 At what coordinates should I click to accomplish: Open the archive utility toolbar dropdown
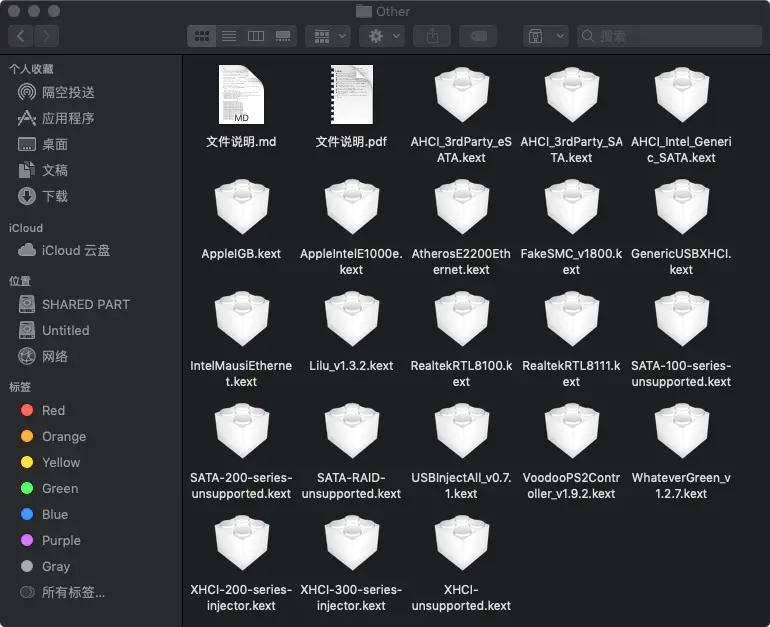click(x=546, y=36)
